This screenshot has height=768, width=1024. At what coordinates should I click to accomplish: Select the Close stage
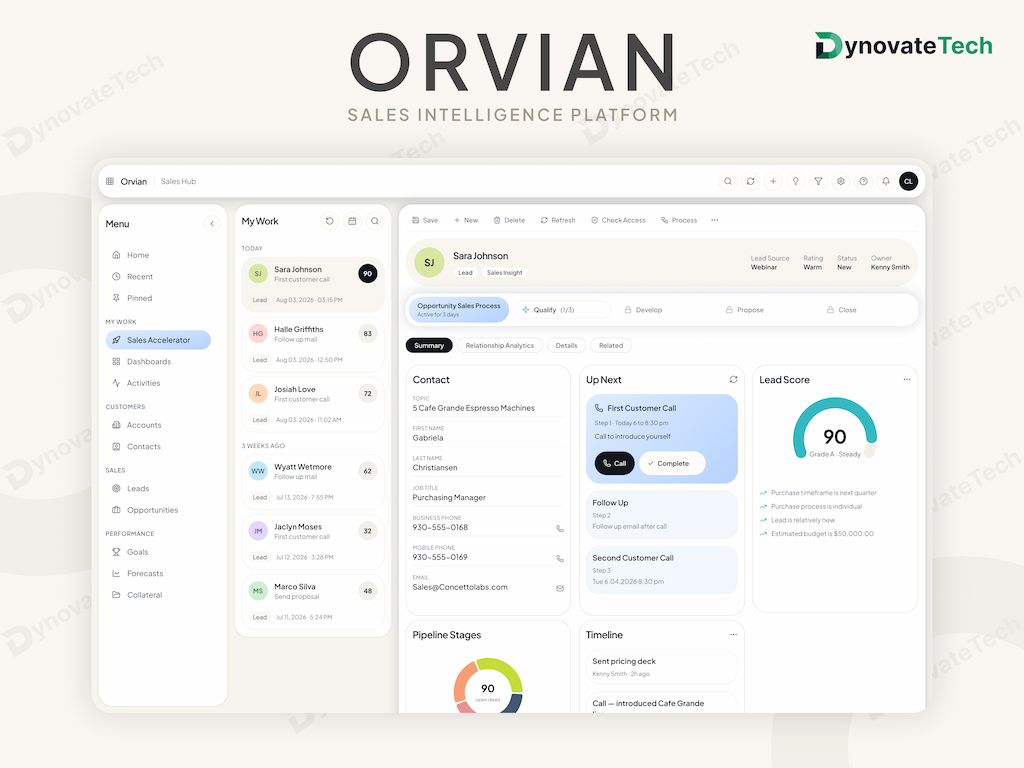[x=842, y=310]
